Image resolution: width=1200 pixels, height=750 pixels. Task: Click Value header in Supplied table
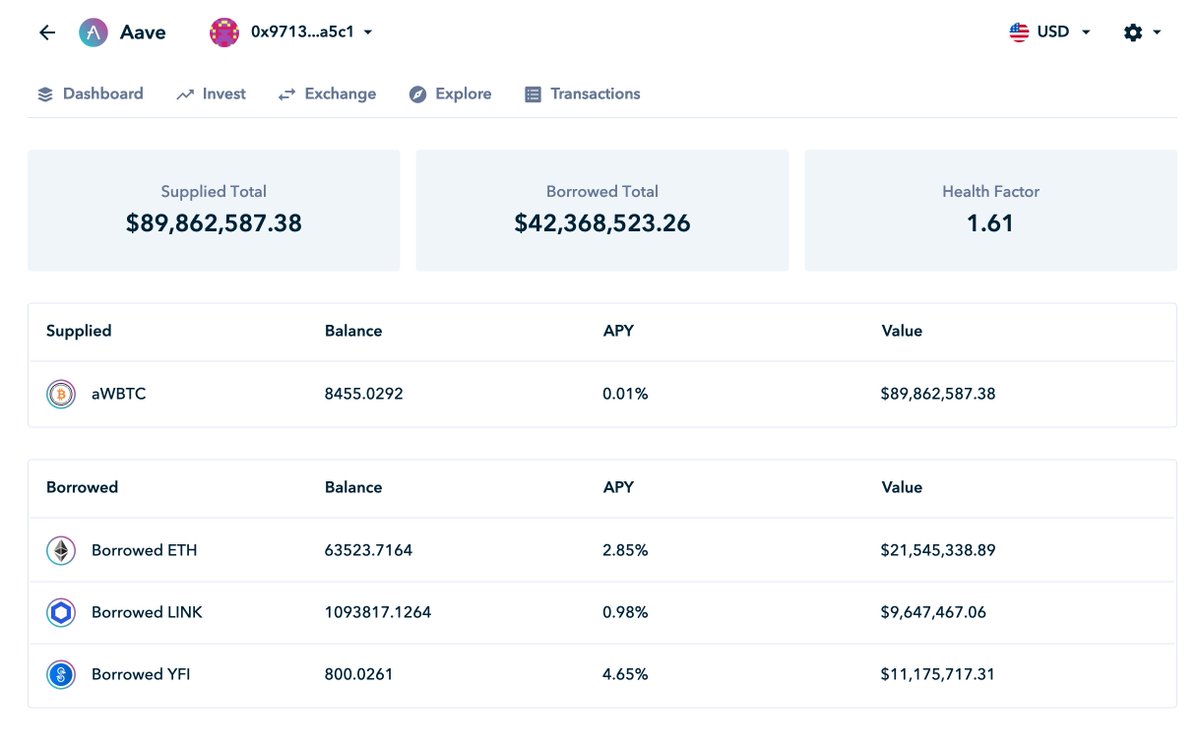[x=901, y=331]
